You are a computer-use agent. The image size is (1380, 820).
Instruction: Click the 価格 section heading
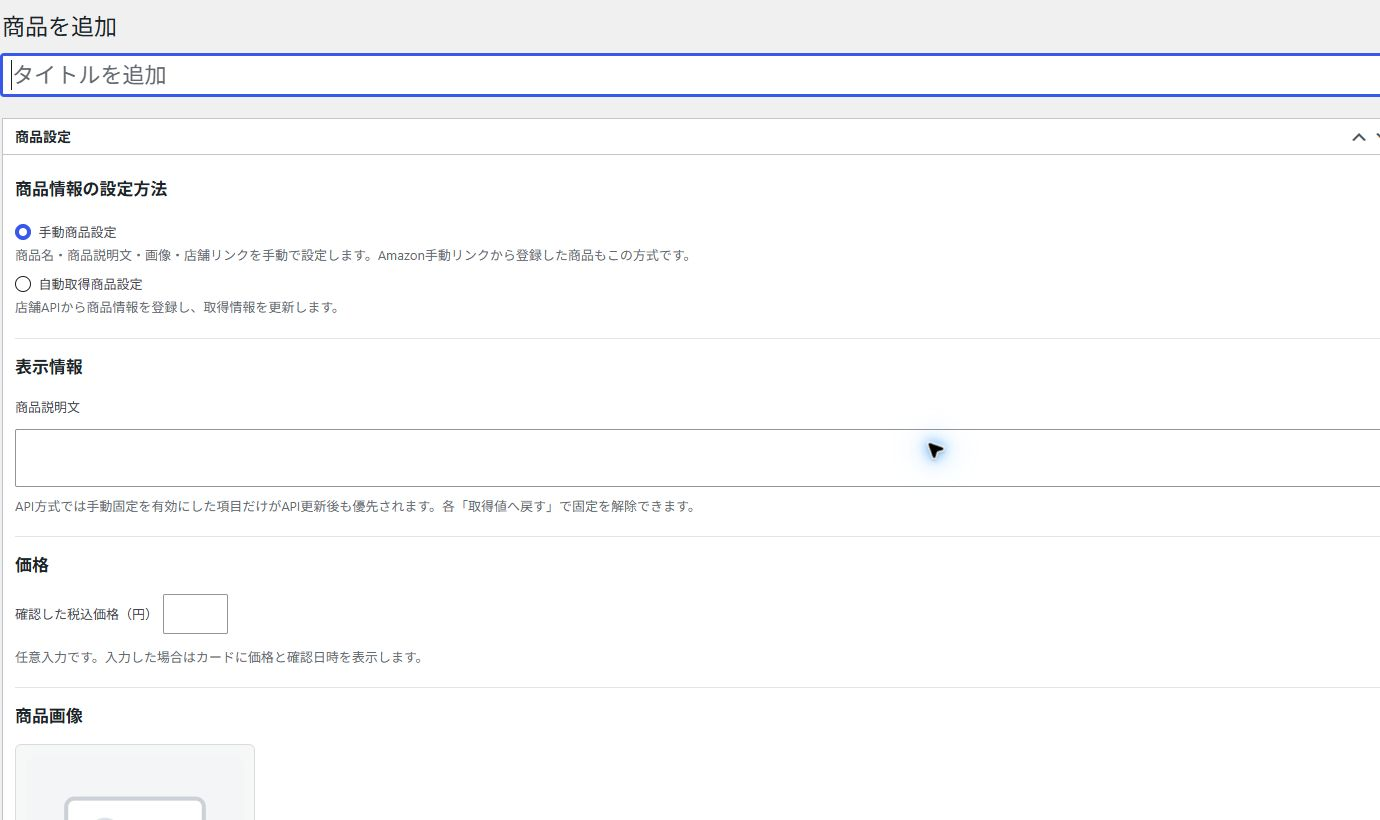[32, 565]
